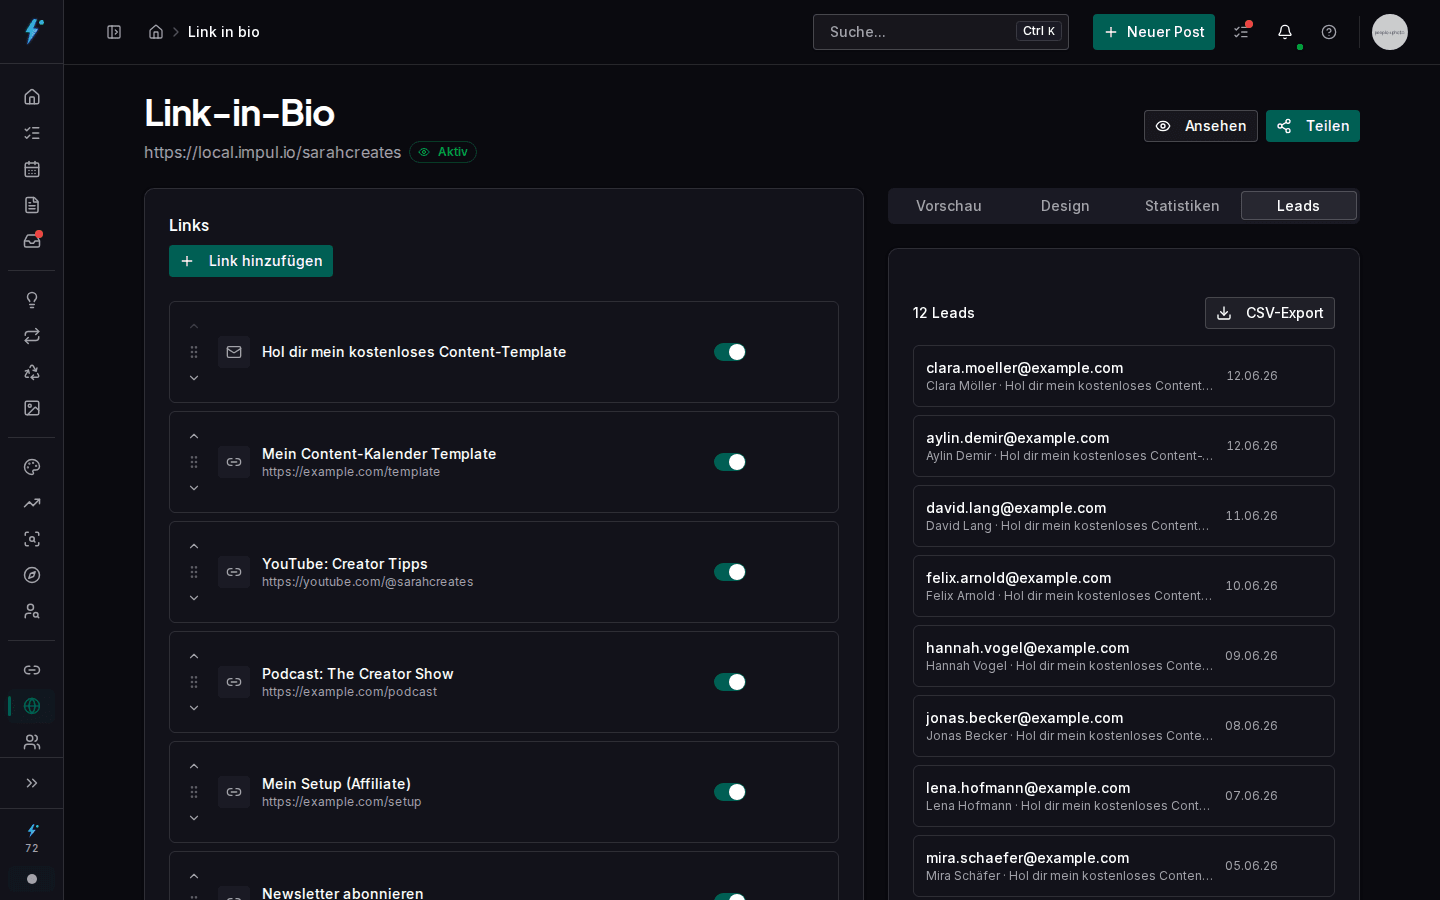
Task: Open the chain link sidebar icon
Action: click(x=32, y=670)
